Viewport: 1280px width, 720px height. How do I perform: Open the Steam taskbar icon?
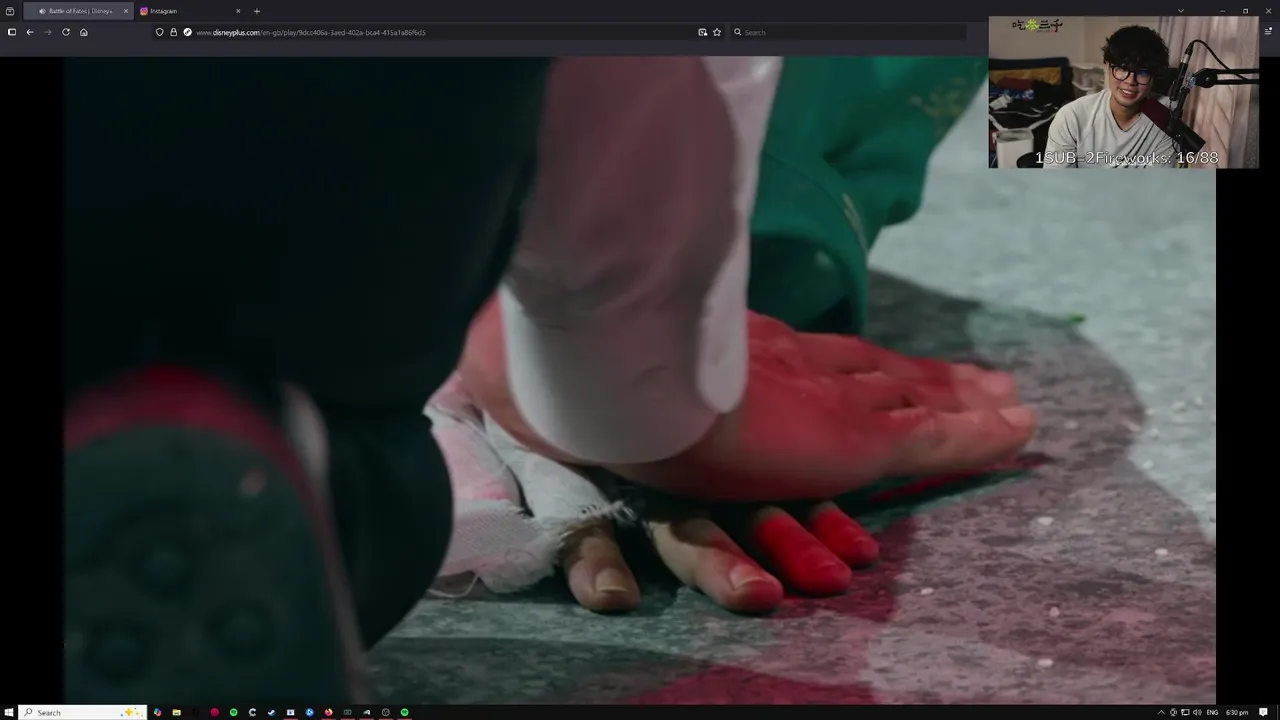[271, 712]
